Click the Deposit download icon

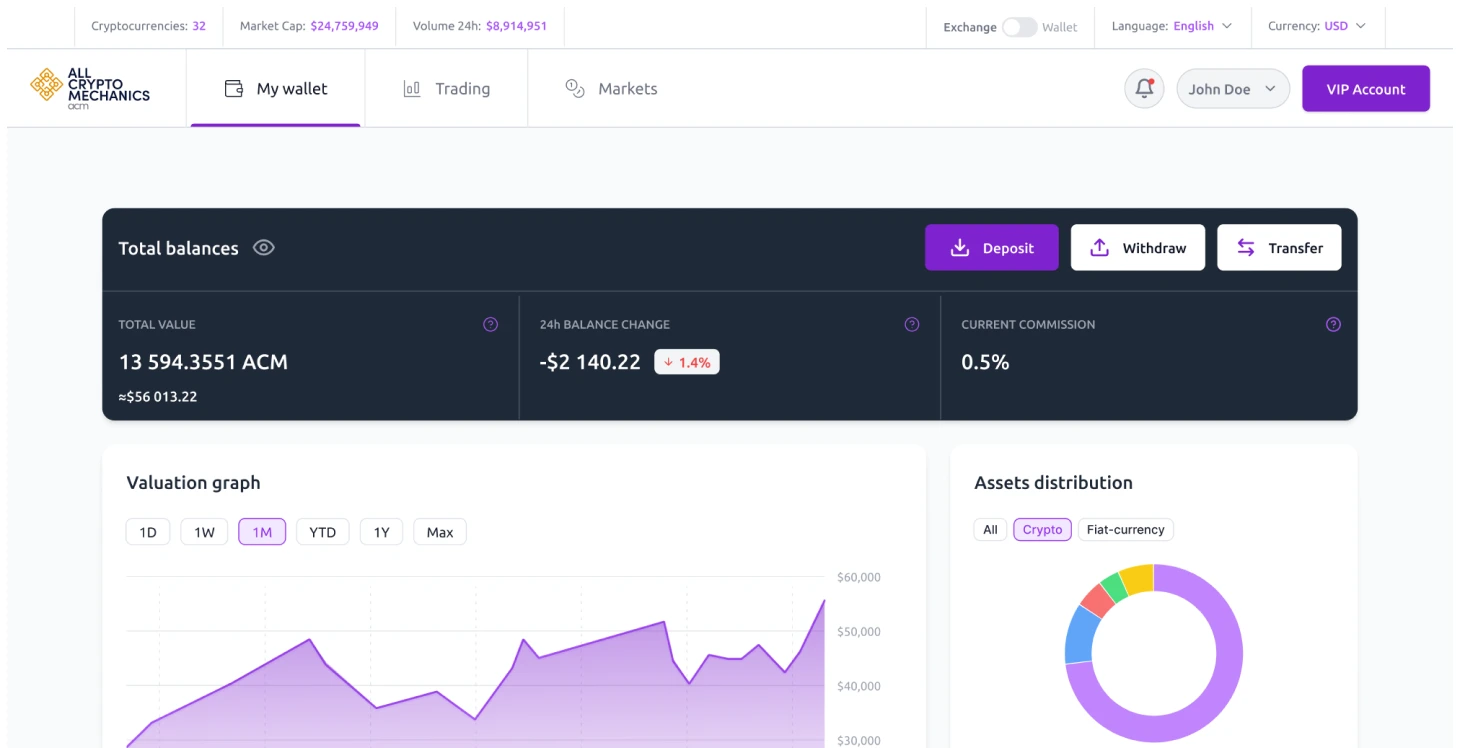tap(961, 247)
